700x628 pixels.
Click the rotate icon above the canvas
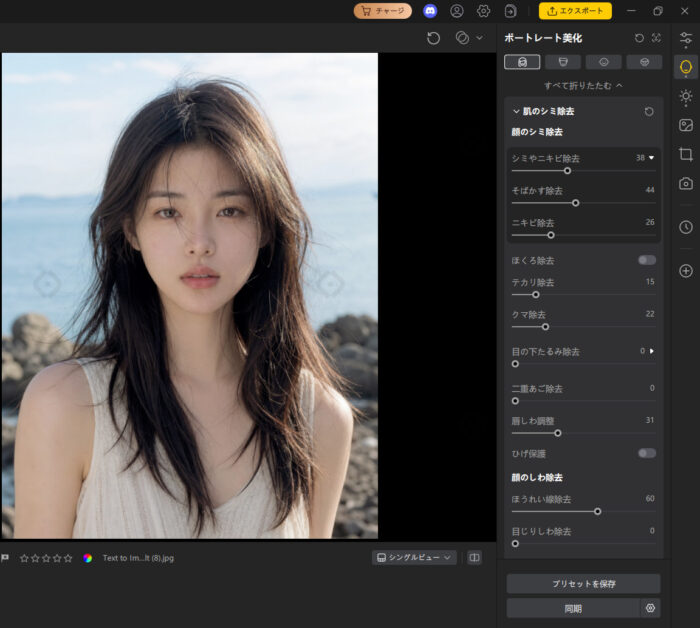[x=433, y=38]
